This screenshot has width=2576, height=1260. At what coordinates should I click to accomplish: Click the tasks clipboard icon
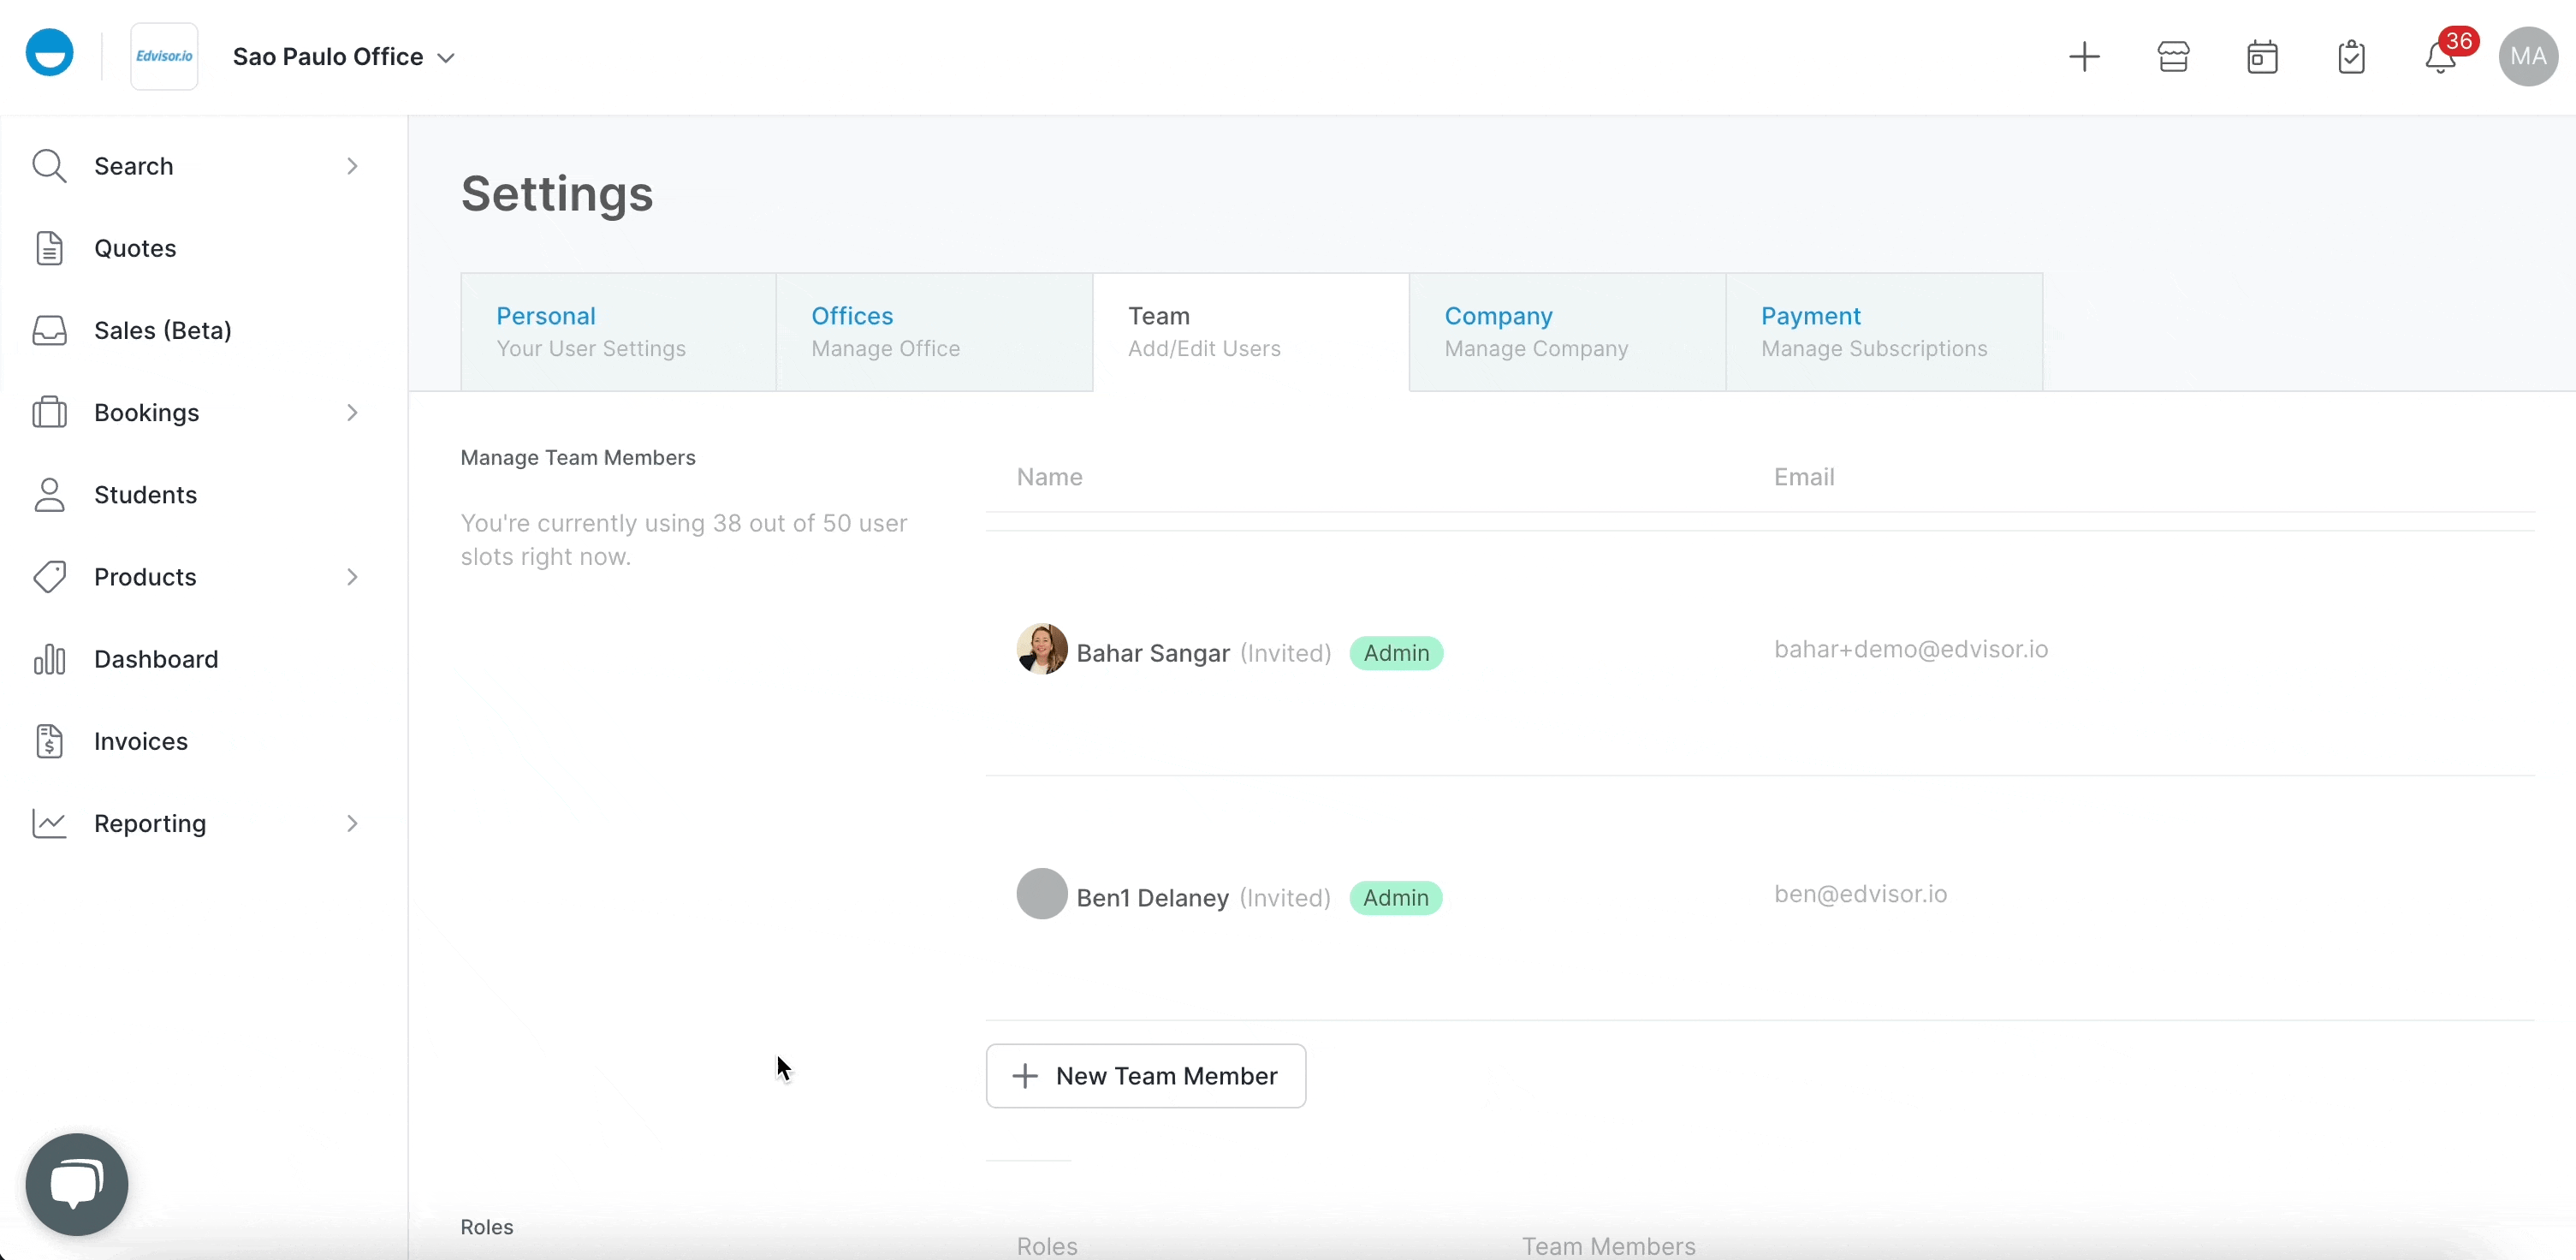[2351, 56]
